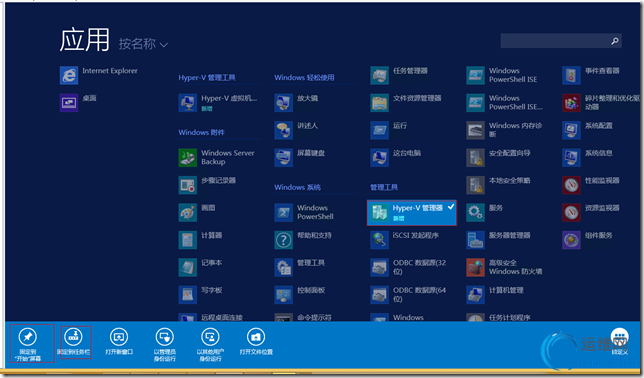Screen dimensions: 644x378
Task: Open 服务 (Services) with gear icon
Action: point(485,213)
